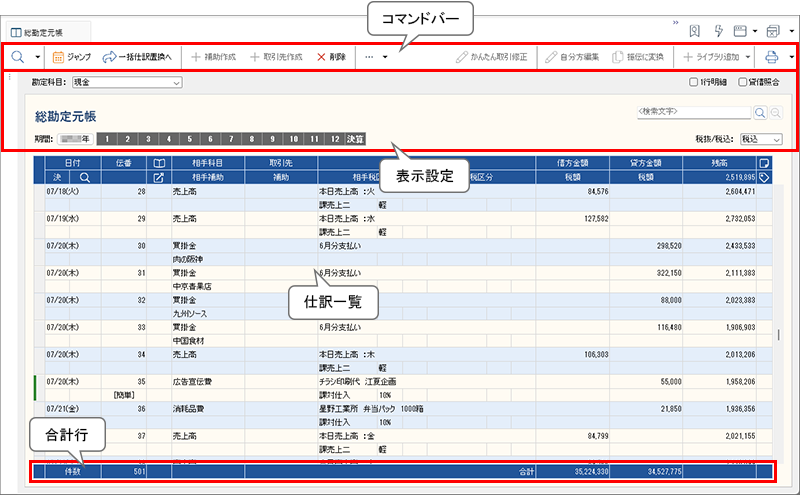Click 一括仕訳置換へ in the command bar
Image resolution: width=800 pixels, height=495 pixels.
(138, 57)
